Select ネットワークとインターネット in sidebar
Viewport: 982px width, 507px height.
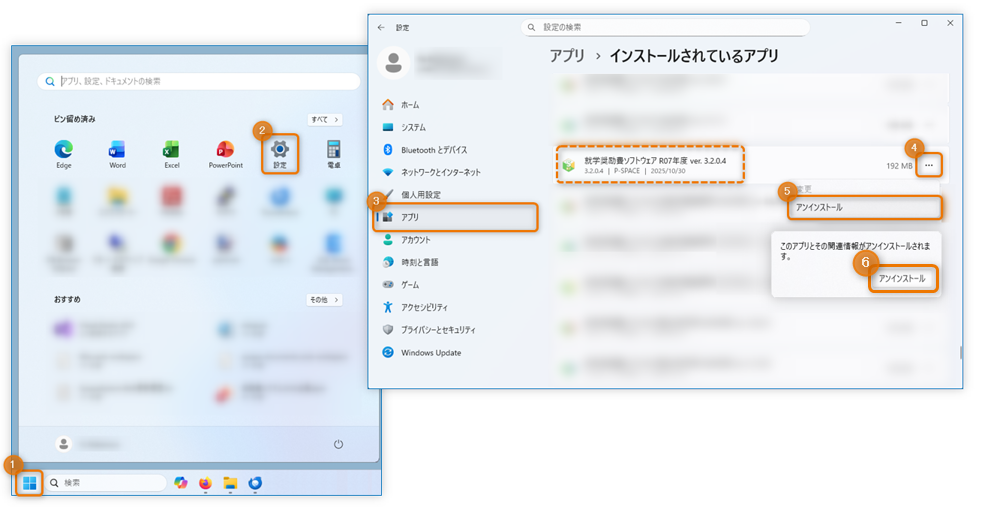click(x=455, y=172)
